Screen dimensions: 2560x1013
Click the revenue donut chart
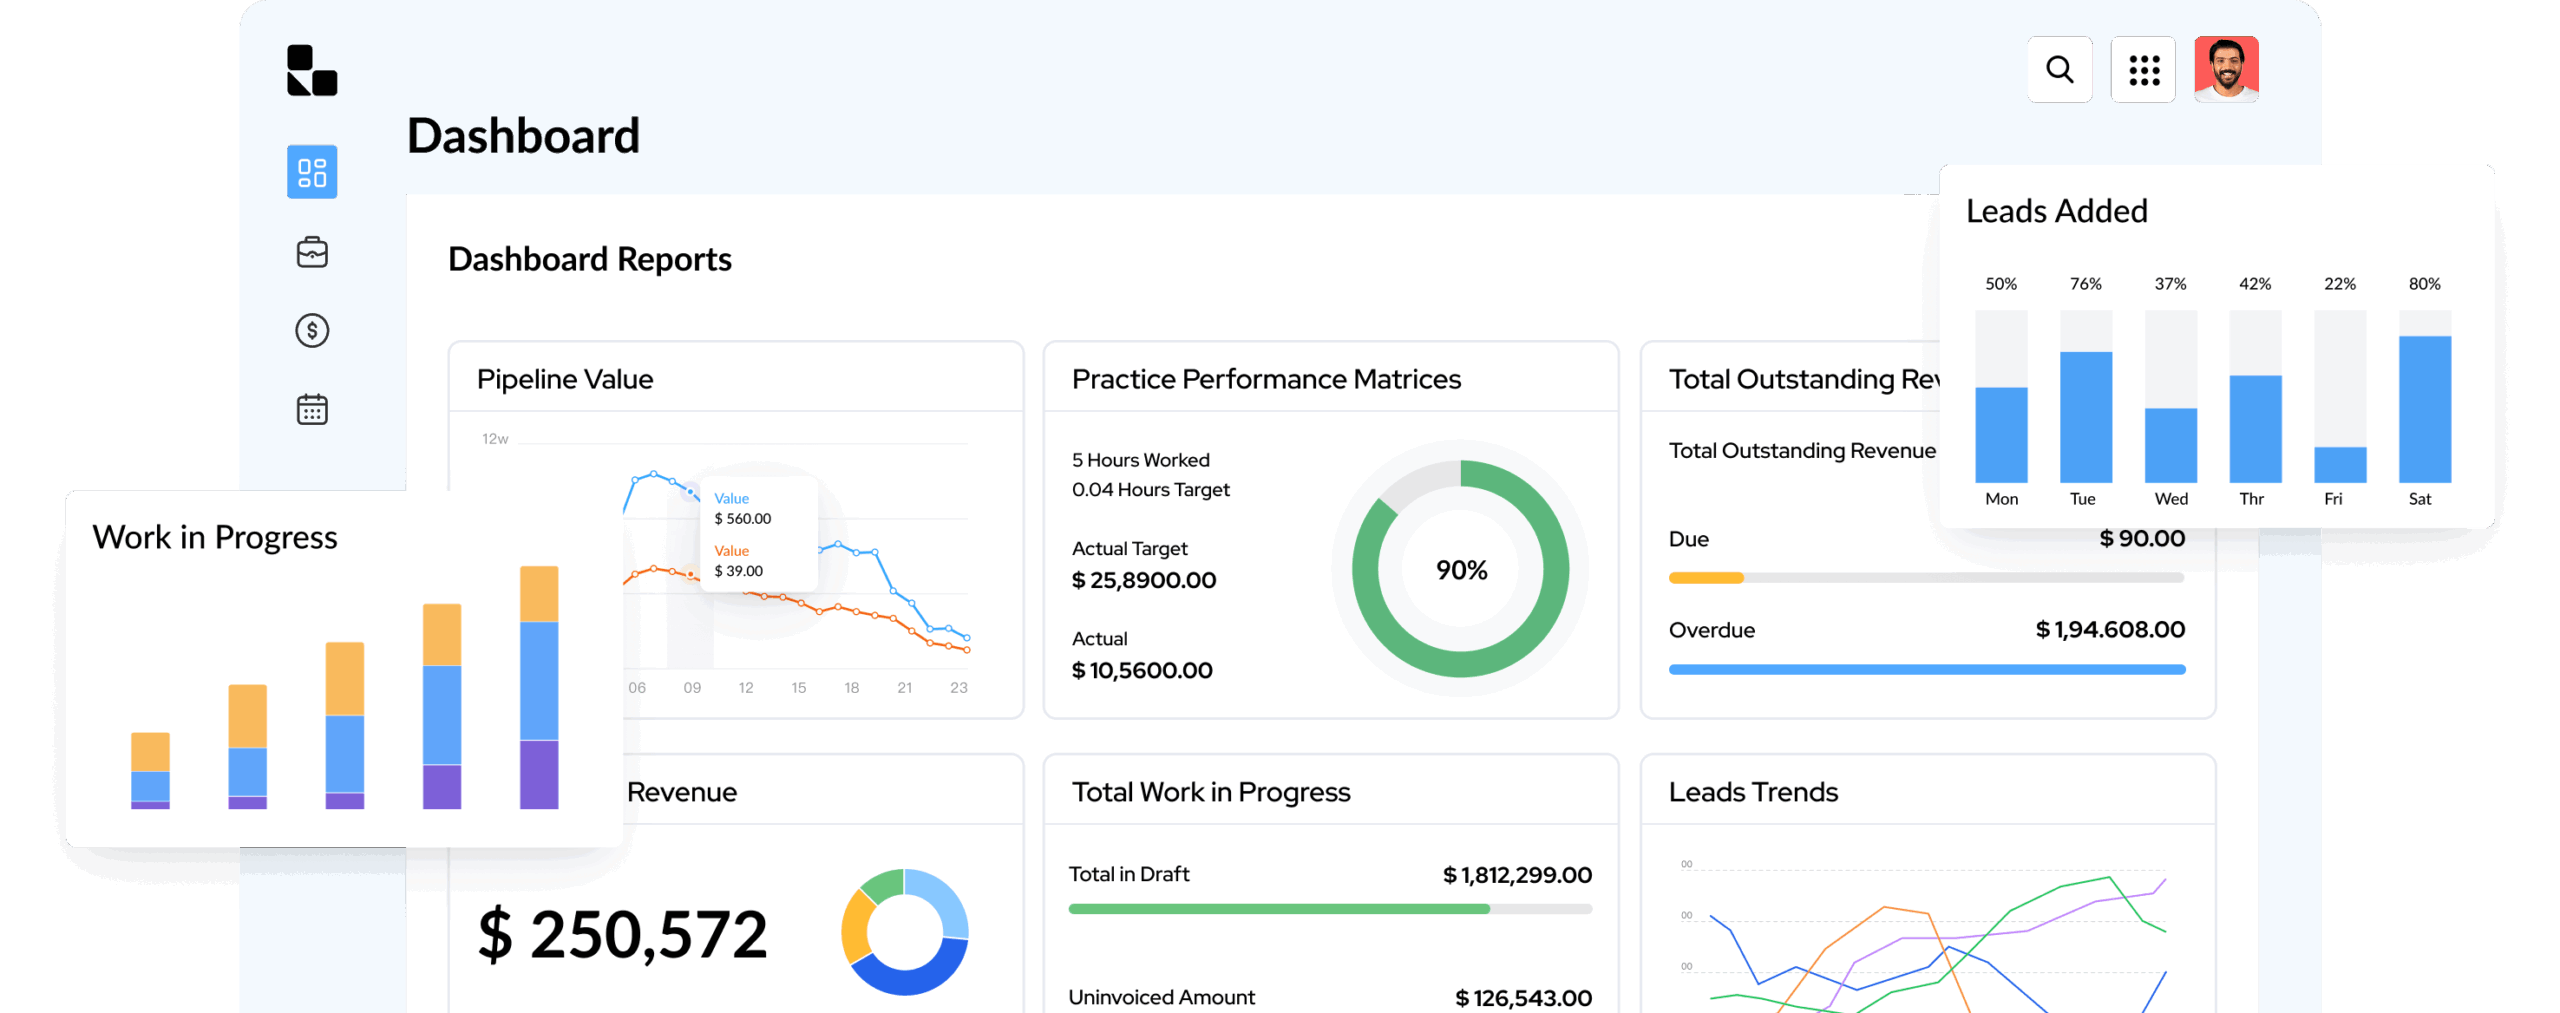click(904, 932)
